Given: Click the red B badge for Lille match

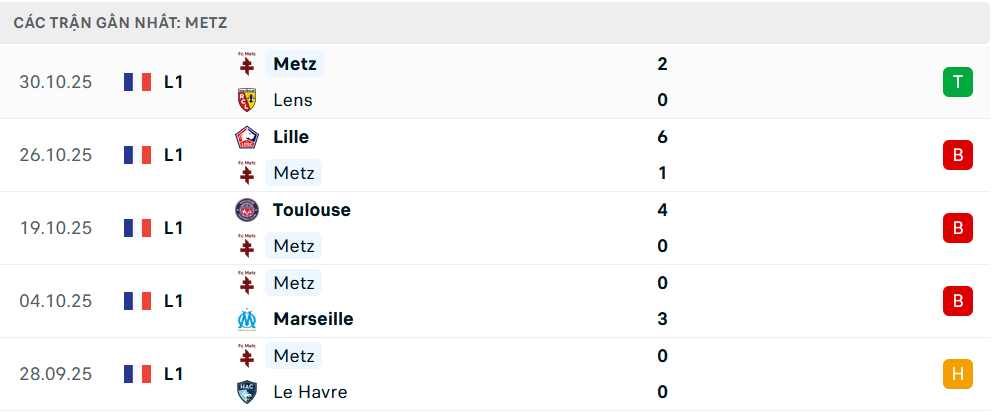Looking at the screenshot, I should coord(957,155).
